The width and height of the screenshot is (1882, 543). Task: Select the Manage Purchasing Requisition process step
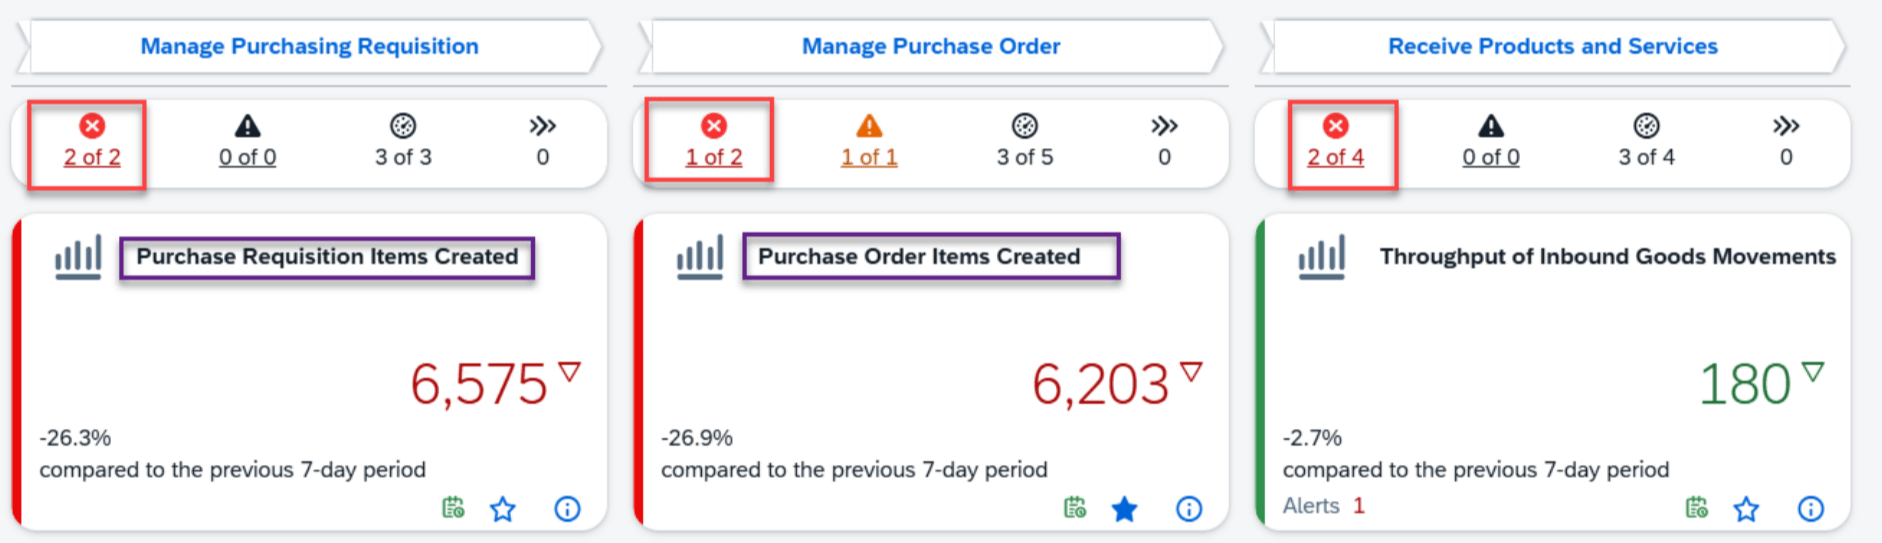309,46
